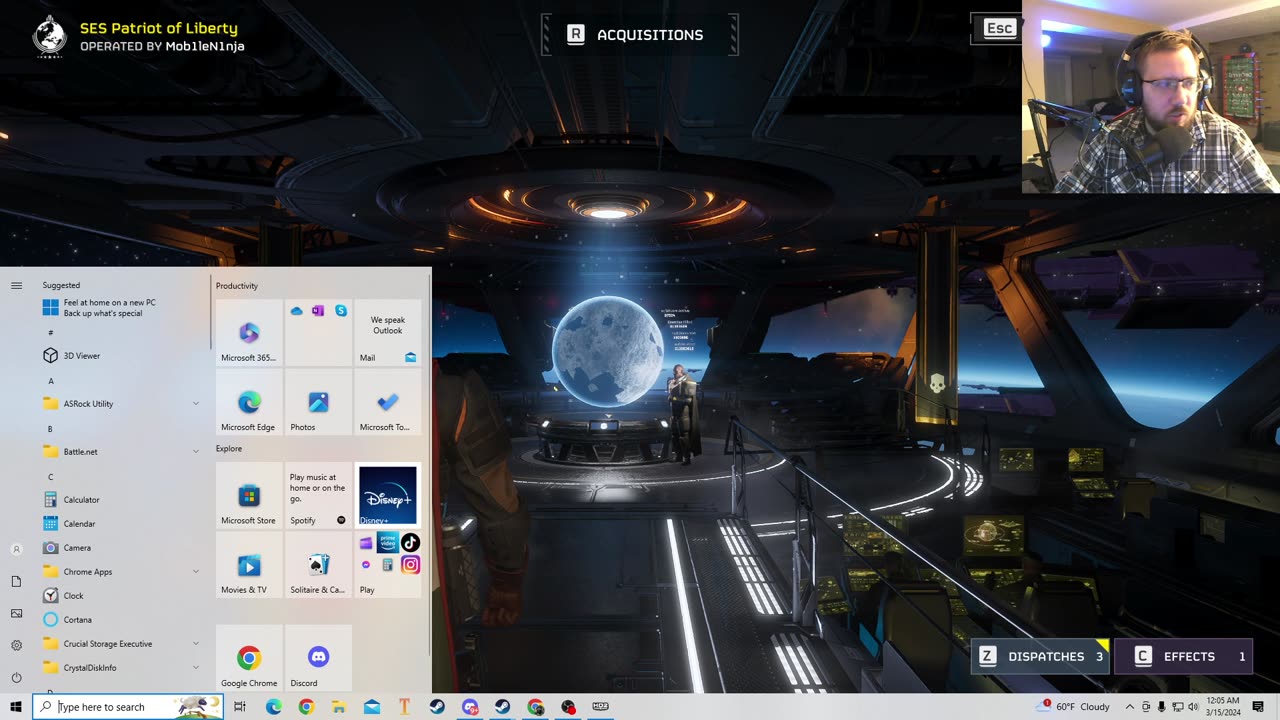
Task: Open Microsoft Edge from the taskbar
Action: point(273,707)
